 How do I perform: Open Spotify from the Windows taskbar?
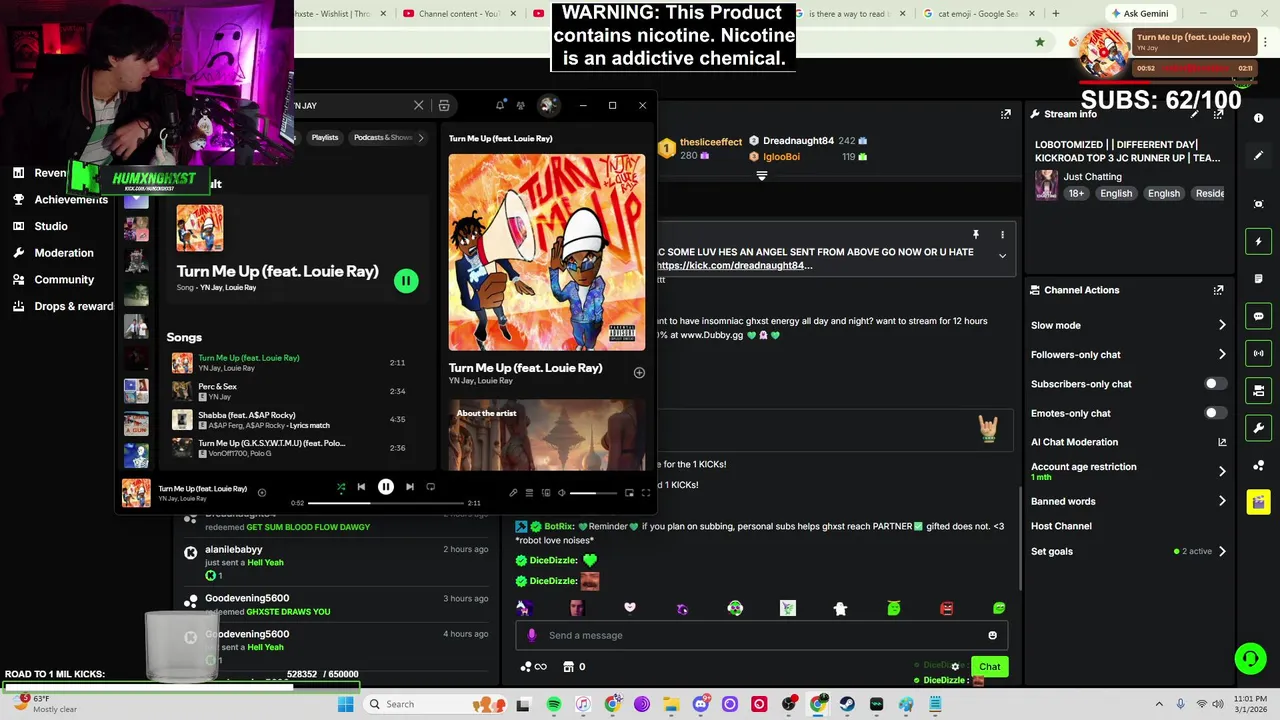(x=553, y=704)
